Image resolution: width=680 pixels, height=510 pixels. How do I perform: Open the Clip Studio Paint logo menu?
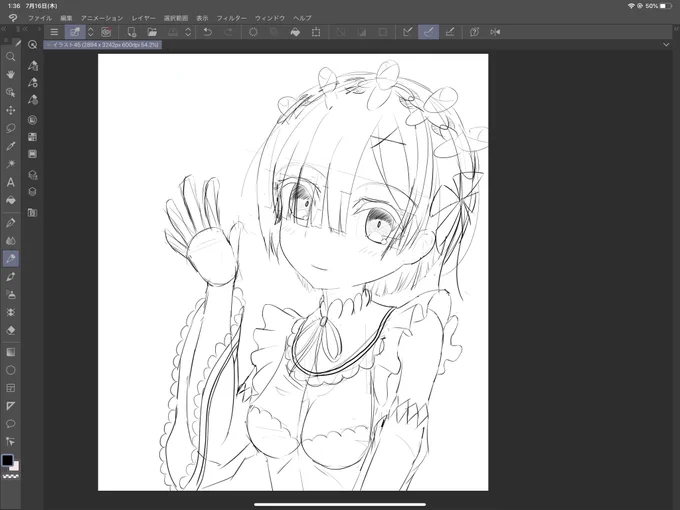click(13, 18)
